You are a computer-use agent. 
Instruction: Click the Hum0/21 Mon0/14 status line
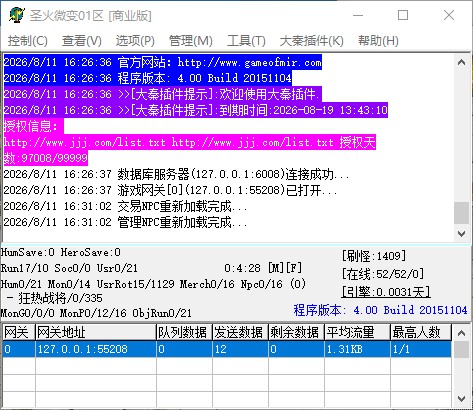[x=153, y=284]
